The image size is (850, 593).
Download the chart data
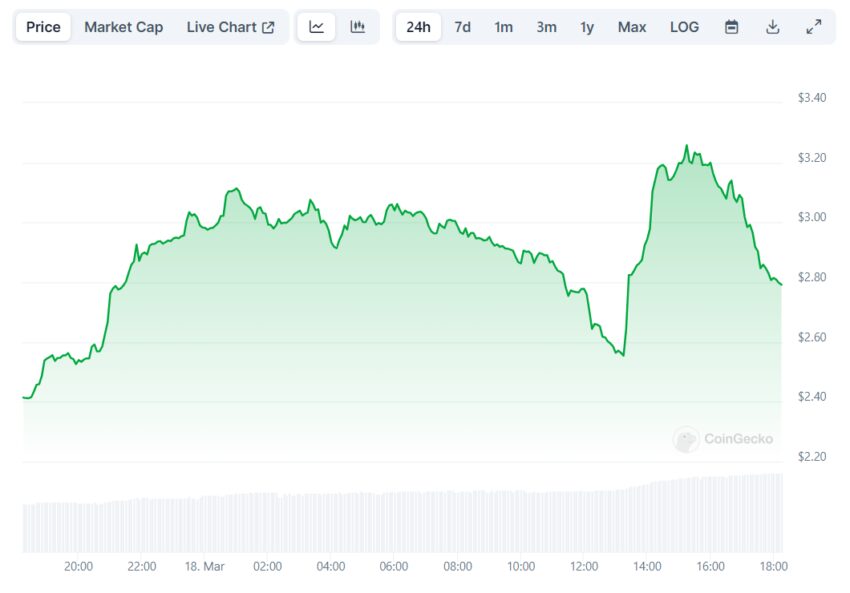(772, 27)
